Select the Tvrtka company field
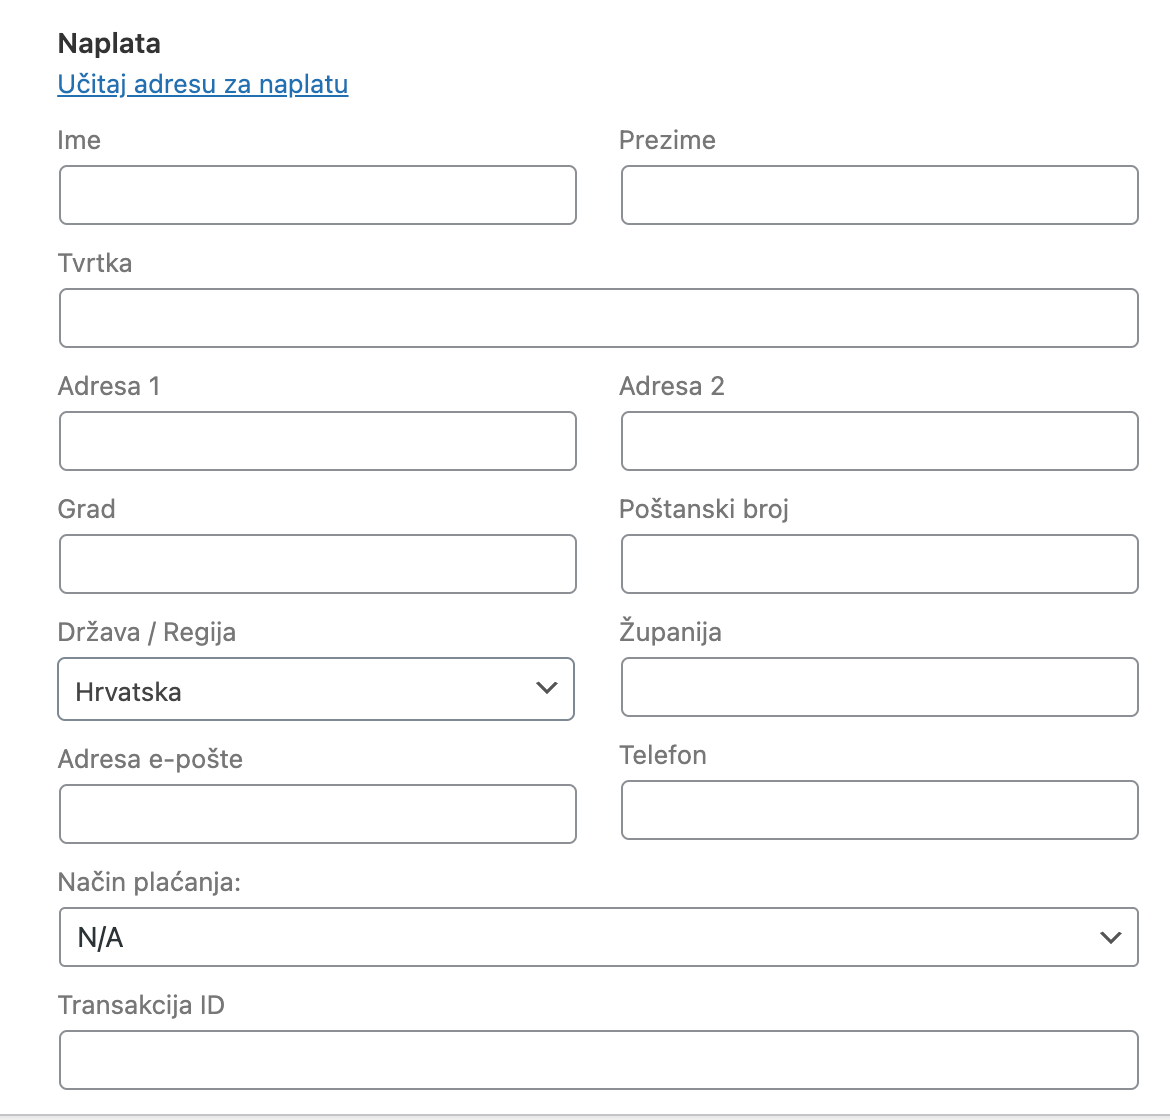 598,317
